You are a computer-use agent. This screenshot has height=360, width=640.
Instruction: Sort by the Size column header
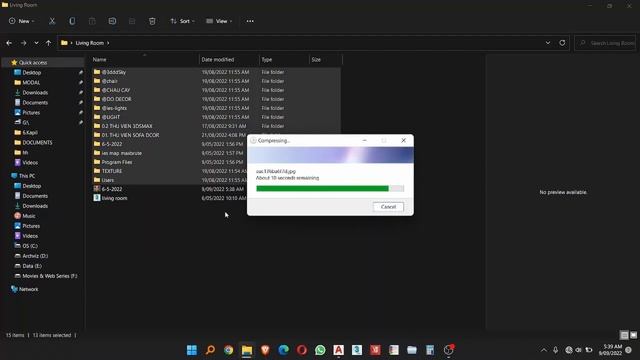(x=325, y=60)
